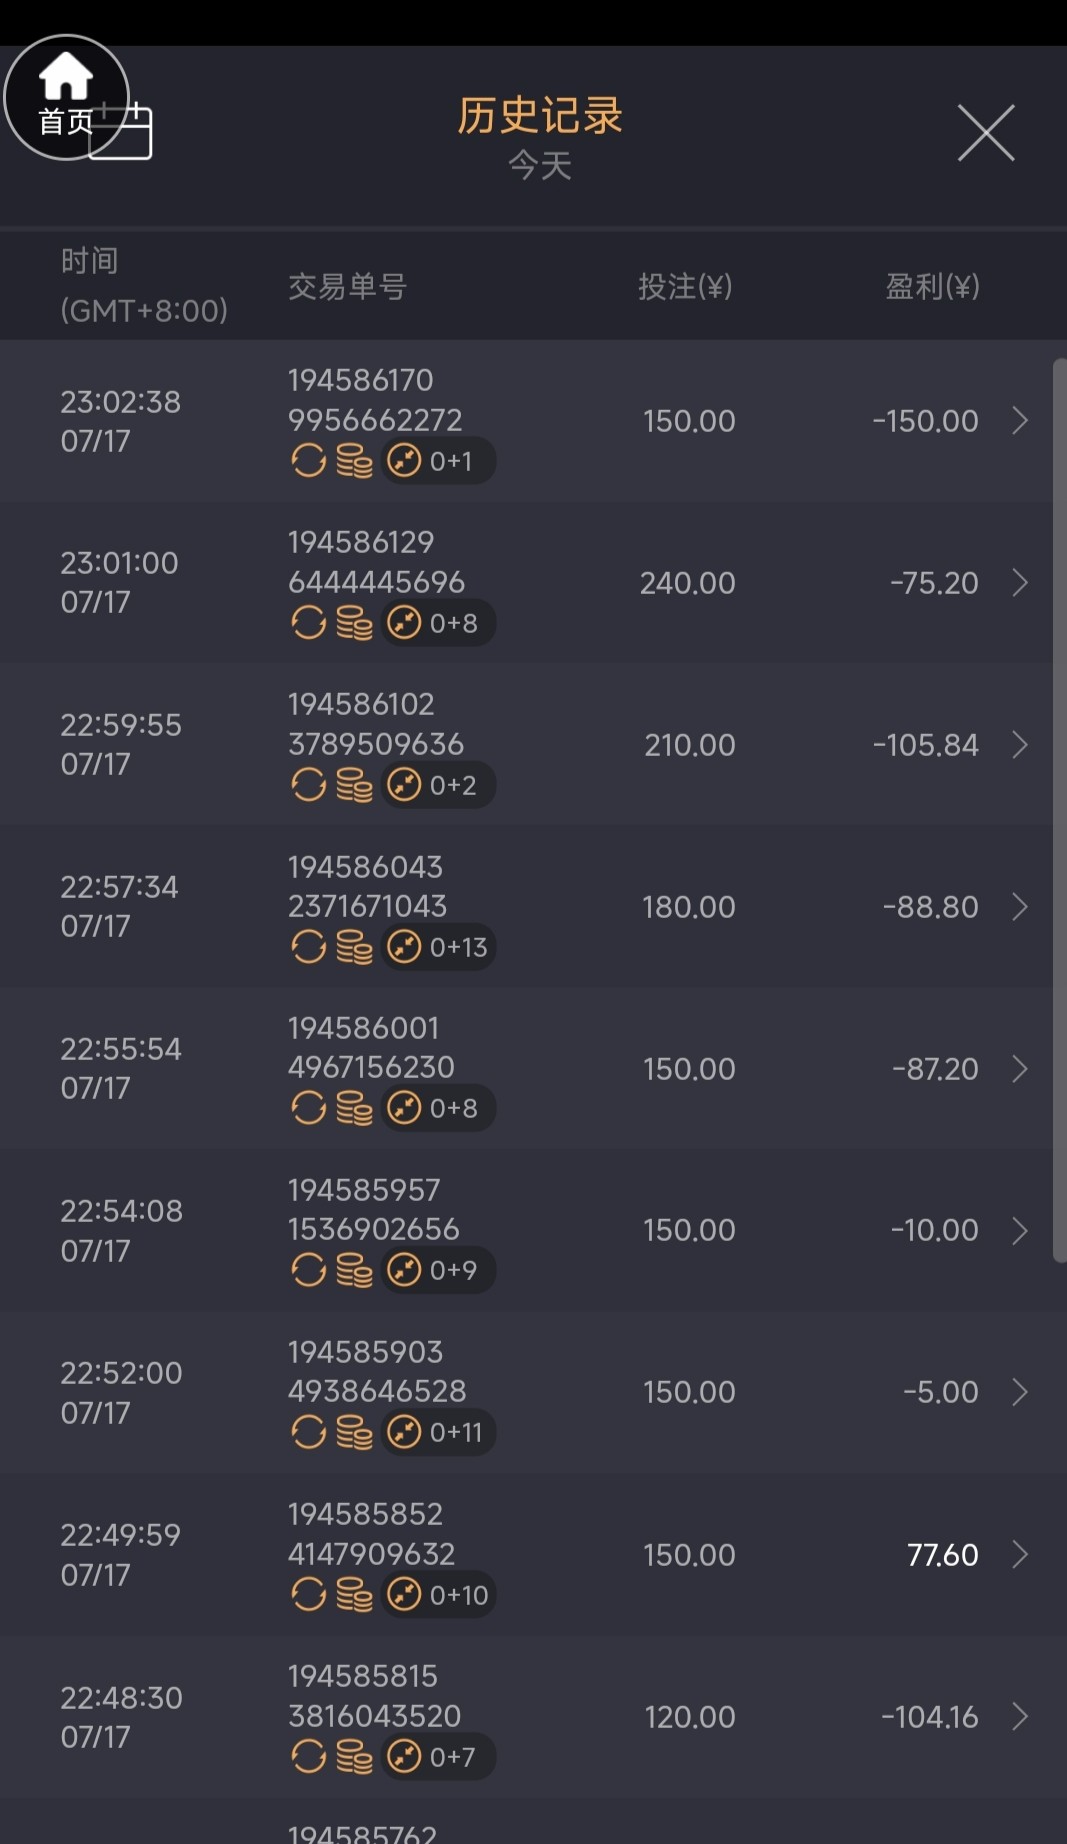Click the 盈利(¥) column header
Viewport: 1067px width, 1844px height.
[932, 287]
